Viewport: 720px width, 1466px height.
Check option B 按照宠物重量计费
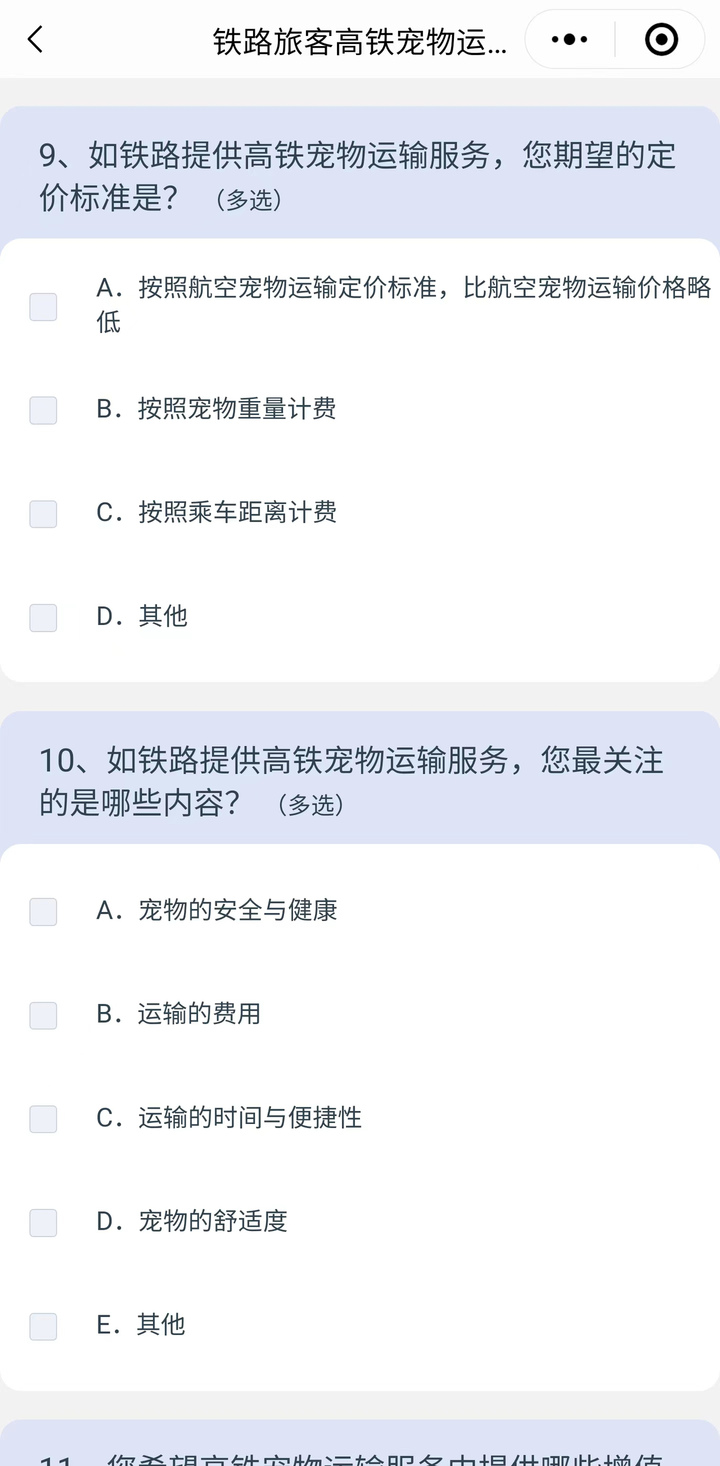pyautogui.click(x=43, y=410)
